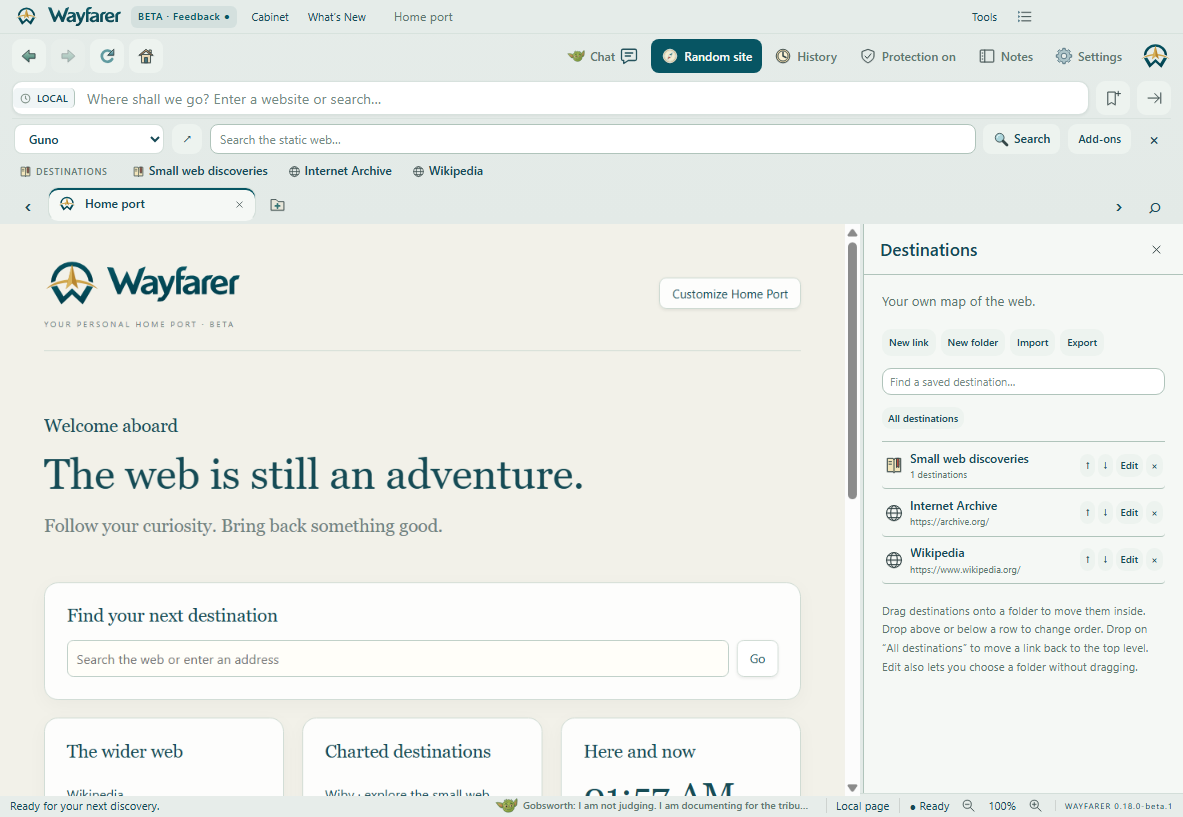Open the Notes panel

click(x=1006, y=57)
